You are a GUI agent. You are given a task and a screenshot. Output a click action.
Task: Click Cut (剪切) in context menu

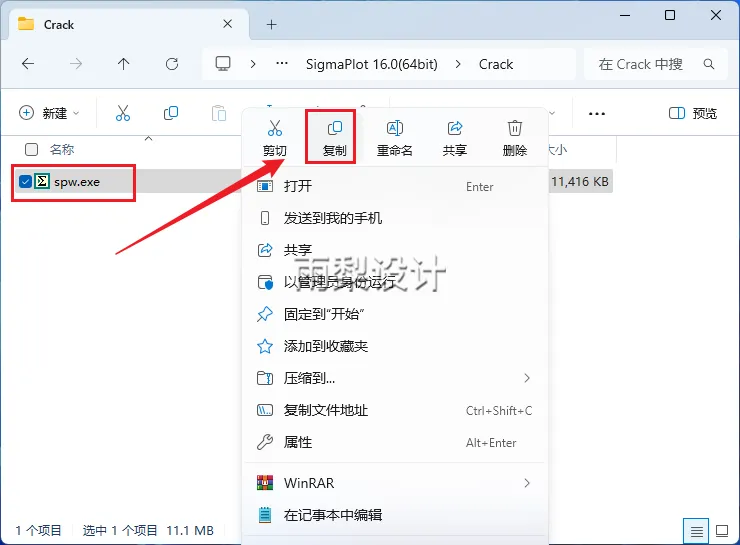tap(275, 138)
